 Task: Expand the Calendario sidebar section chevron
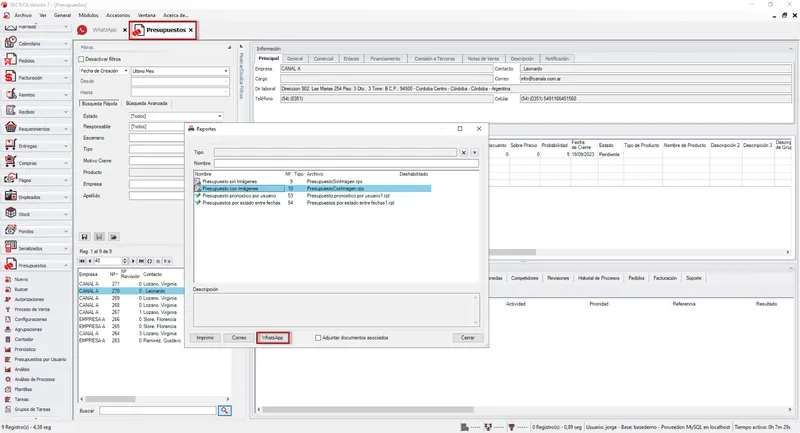pyautogui.click(x=66, y=44)
